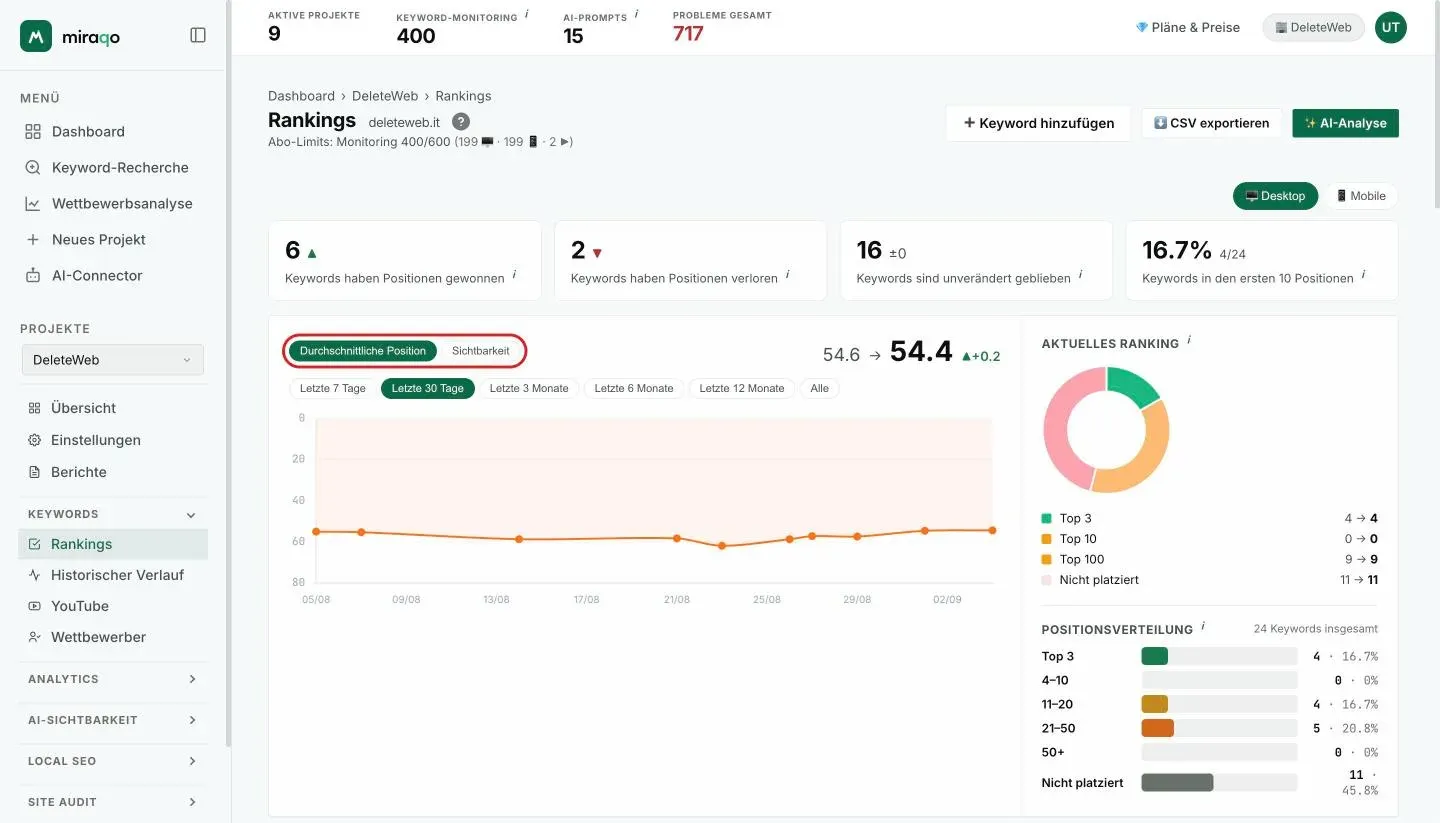Collapse sidebar with the panel toggle icon
The image size is (1440, 823).
pyautogui.click(x=198, y=35)
